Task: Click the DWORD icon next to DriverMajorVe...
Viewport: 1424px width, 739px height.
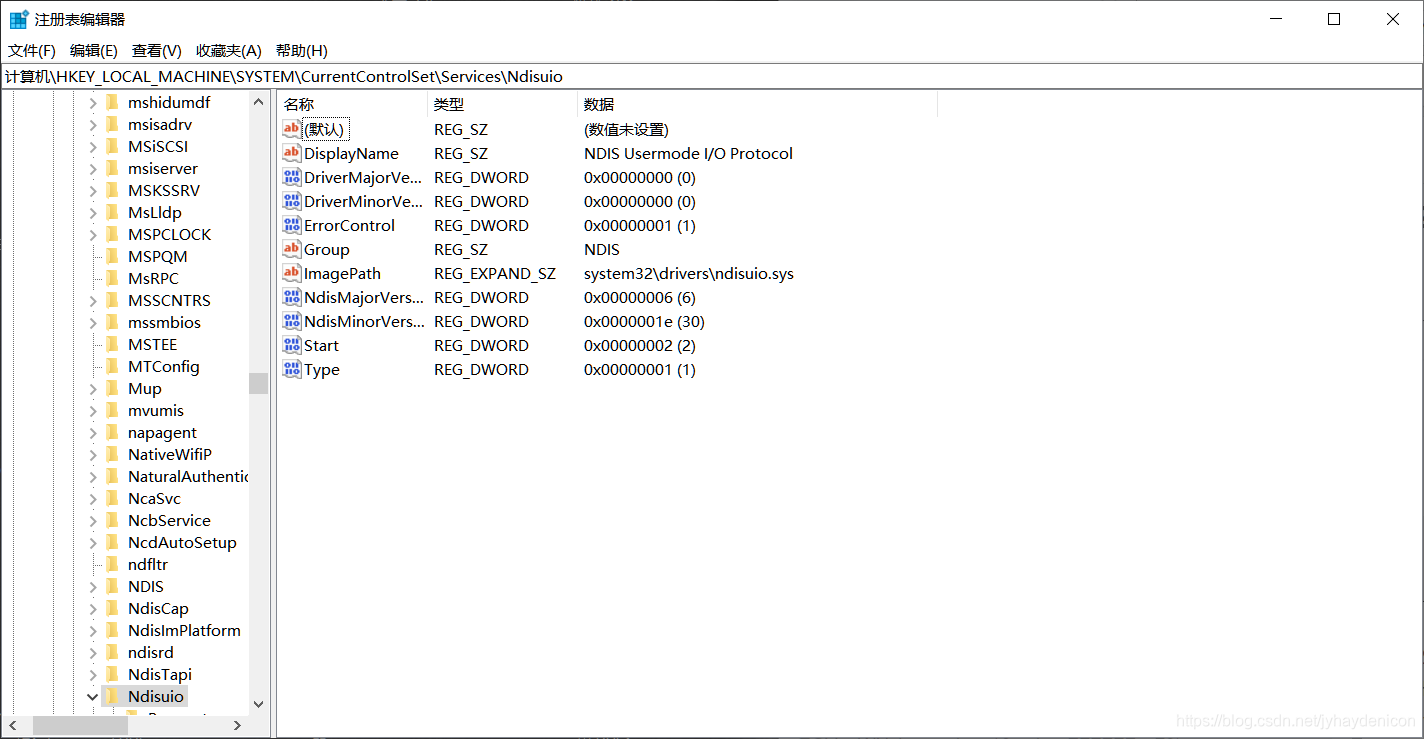Action: pos(291,177)
